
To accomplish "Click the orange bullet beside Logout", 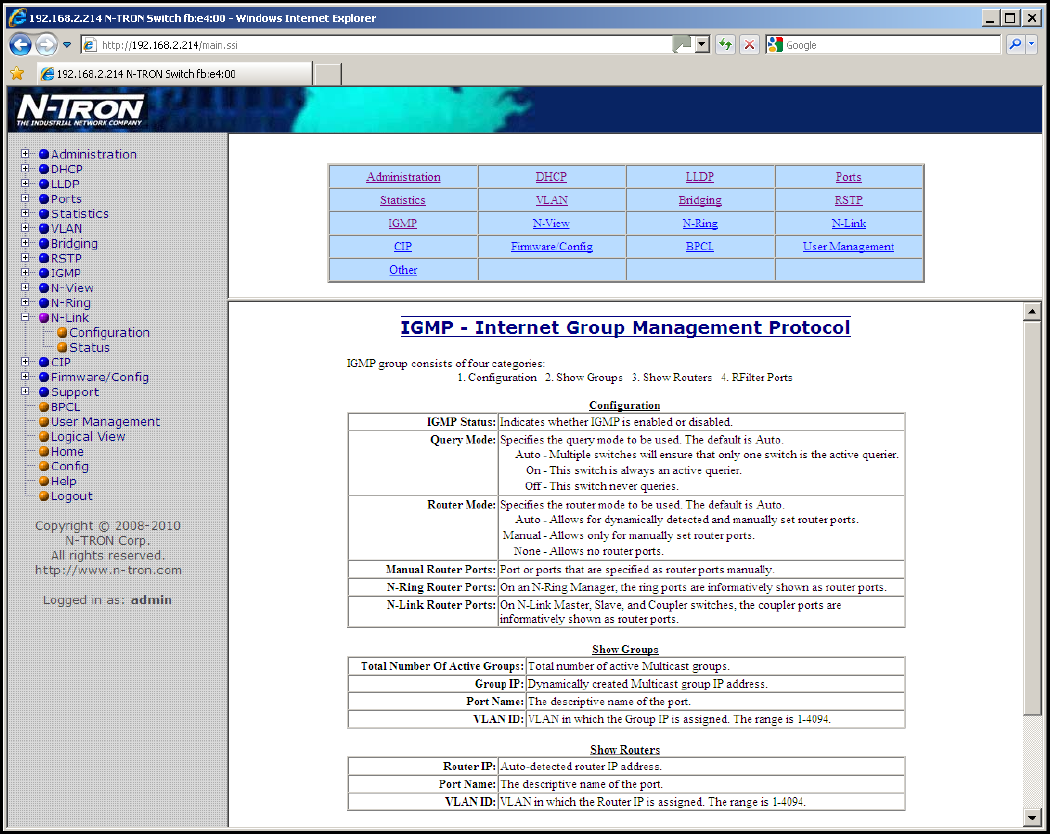I will point(44,496).
